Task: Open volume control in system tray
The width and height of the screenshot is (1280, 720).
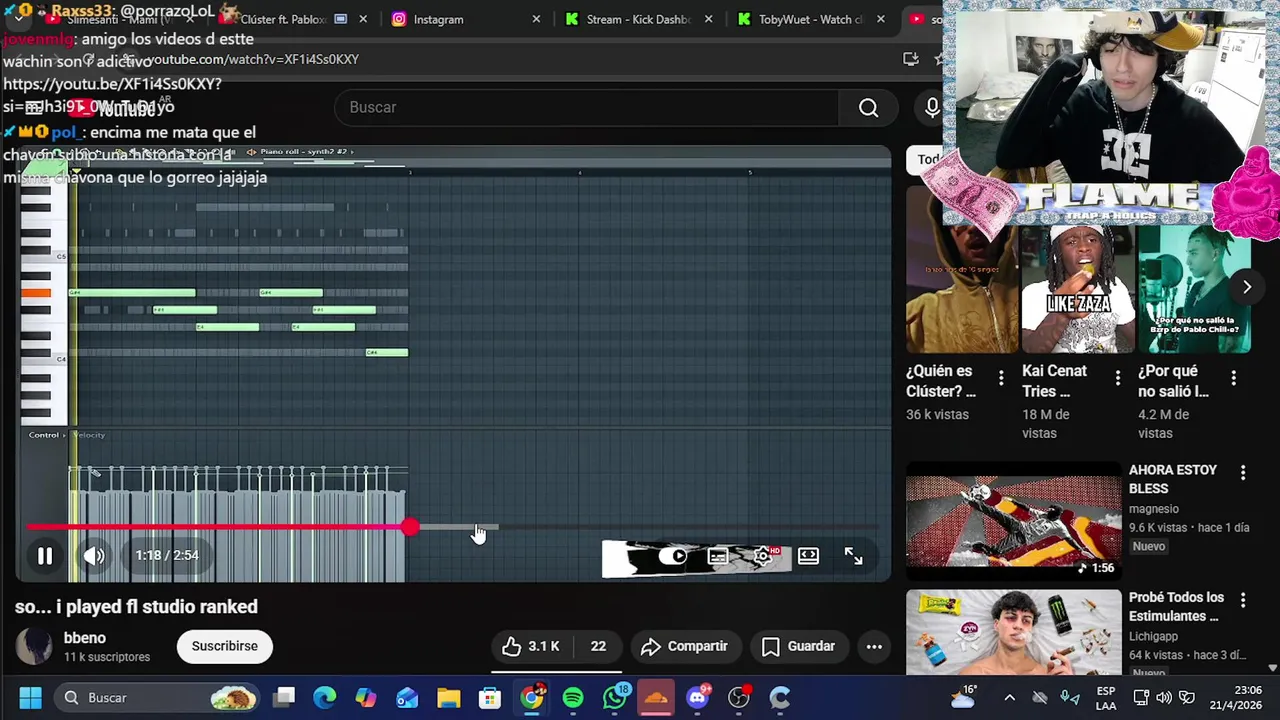Action: tap(1164, 698)
